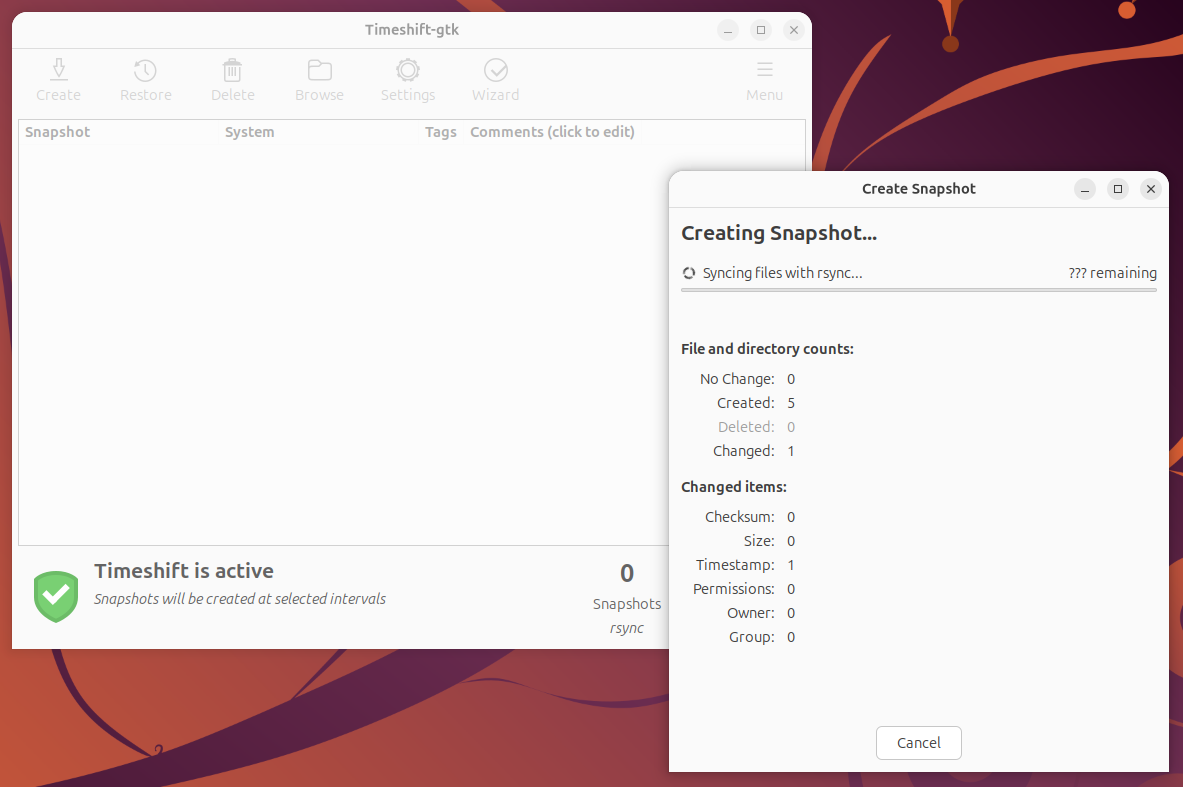Minimize the Timeshift-gtk window

pos(727,30)
